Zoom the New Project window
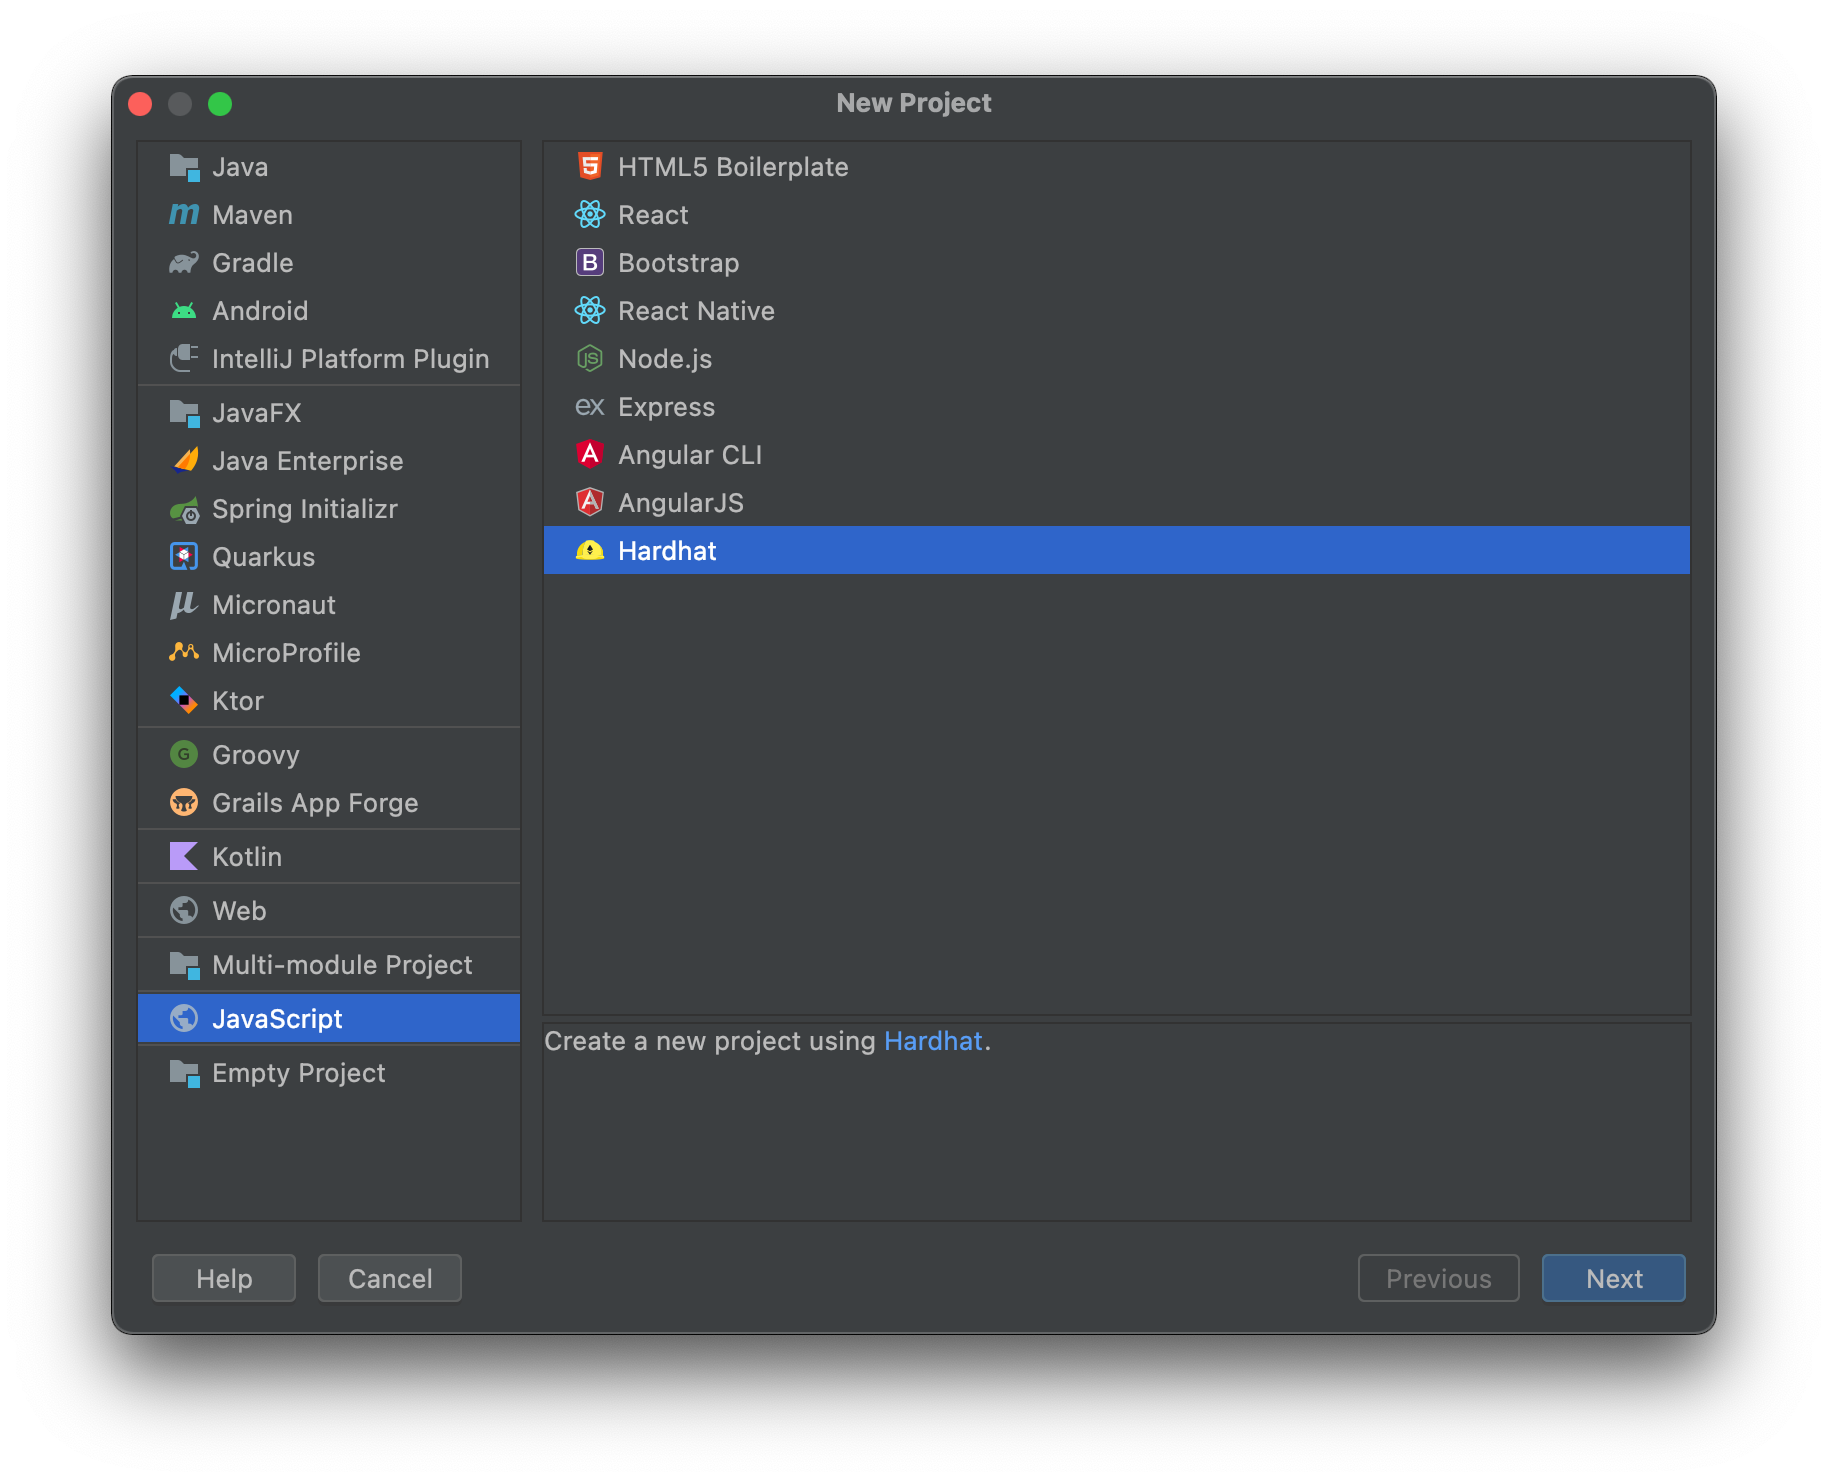This screenshot has height=1482, width=1828. tap(220, 104)
